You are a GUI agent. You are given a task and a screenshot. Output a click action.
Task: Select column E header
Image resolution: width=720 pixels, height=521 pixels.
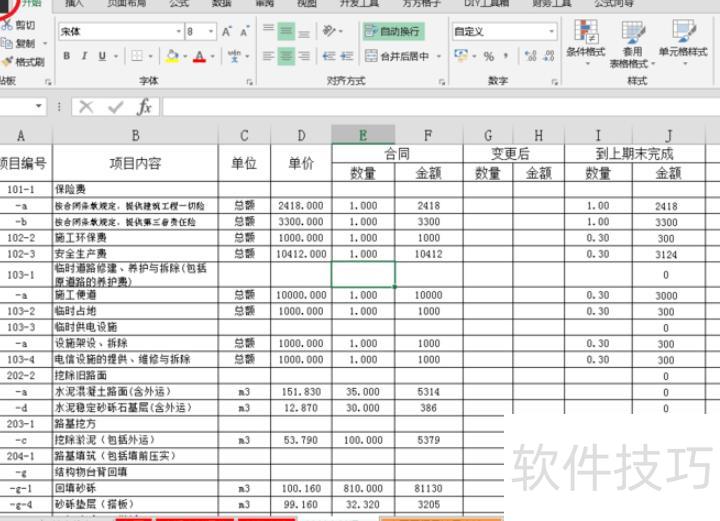point(363,135)
